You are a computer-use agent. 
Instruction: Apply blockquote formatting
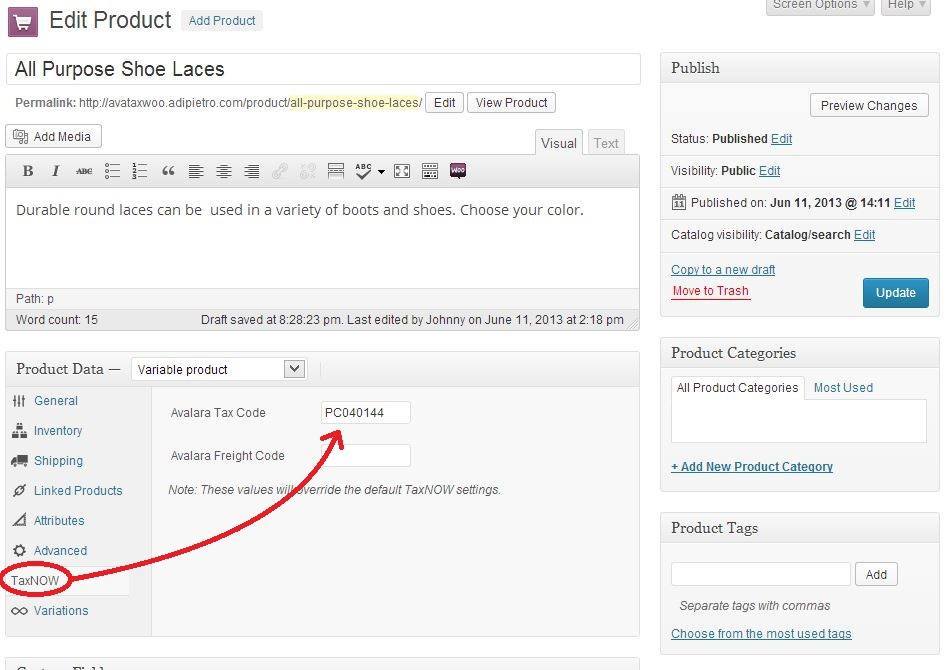click(x=168, y=171)
